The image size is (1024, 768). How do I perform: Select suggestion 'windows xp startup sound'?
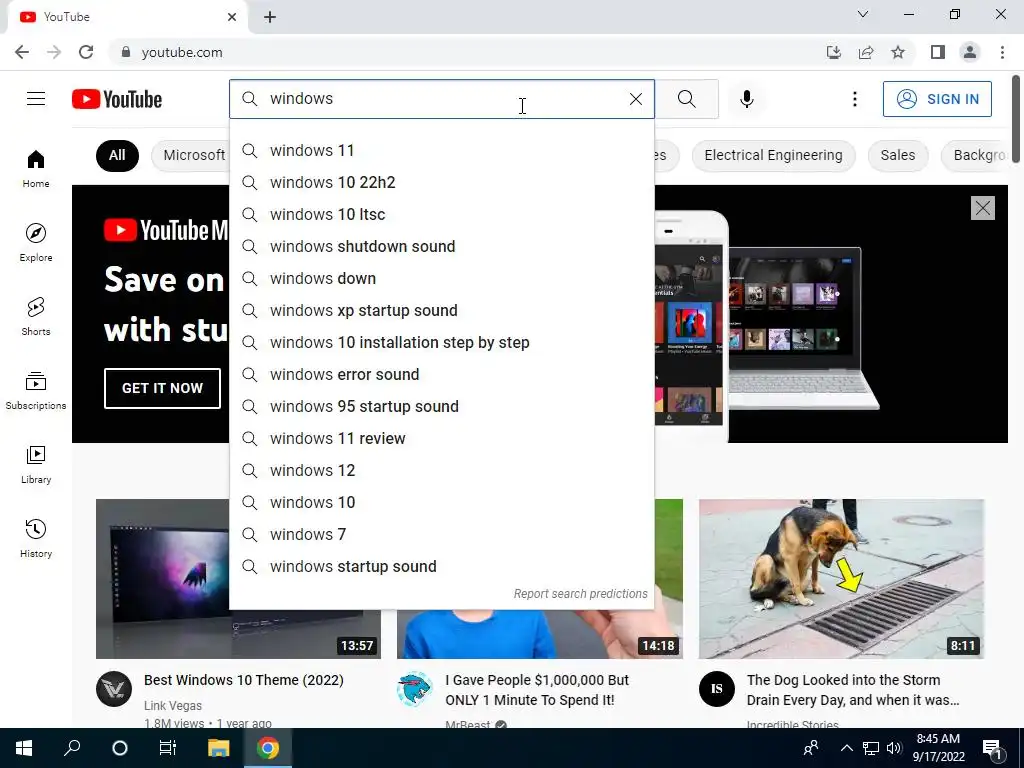point(441,310)
